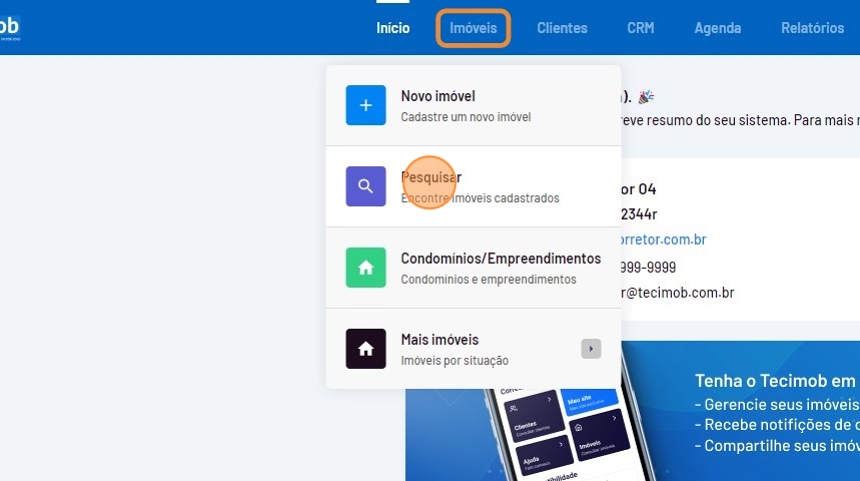Image resolution: width=860 pixels, height=481 pixels.
Task: Click the black house Mais imóveis icon
Action: point(365,349)
